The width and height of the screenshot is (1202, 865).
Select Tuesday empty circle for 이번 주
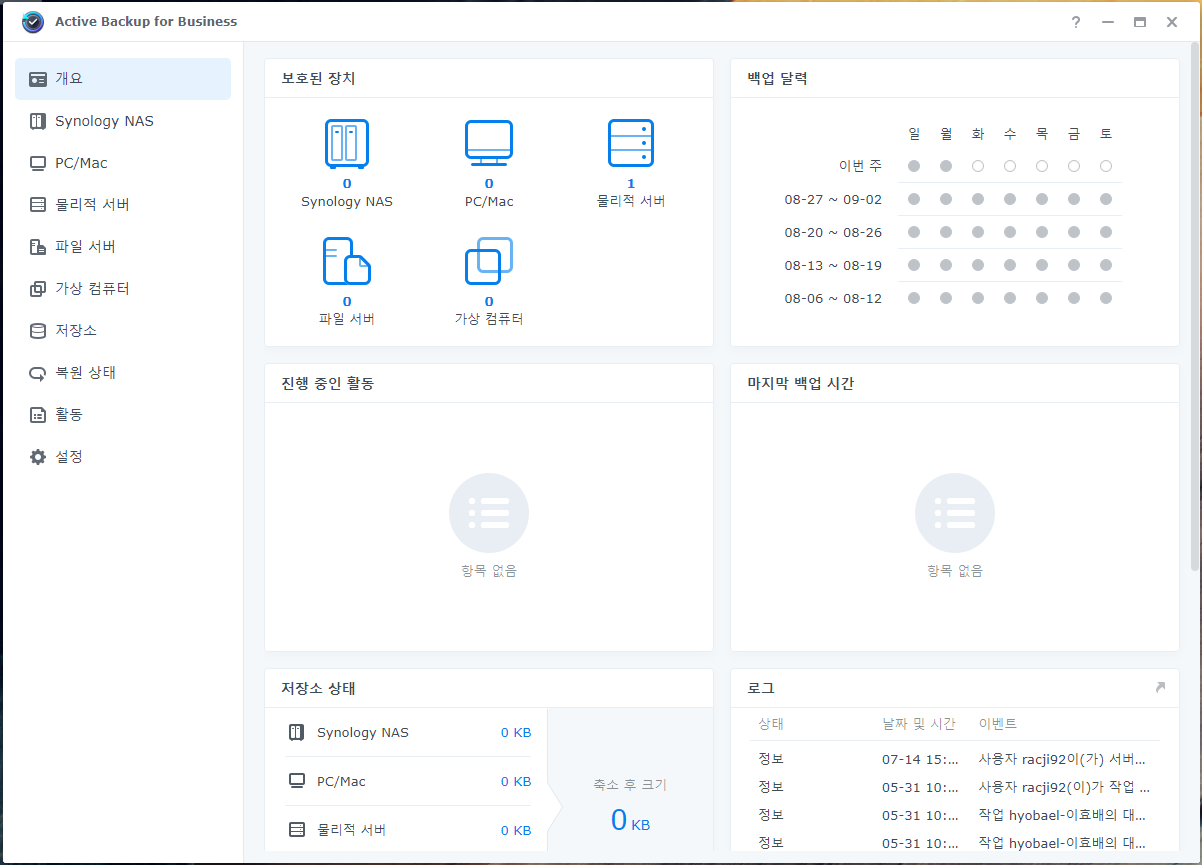[x=978, y=166]
